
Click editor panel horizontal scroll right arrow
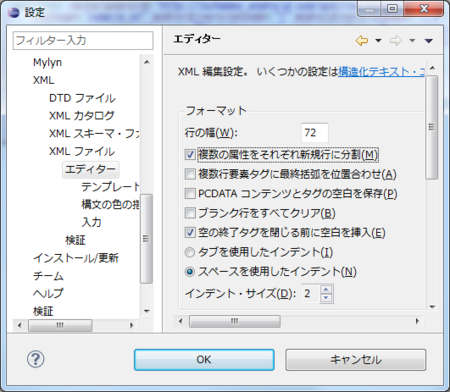coord(417,321)
